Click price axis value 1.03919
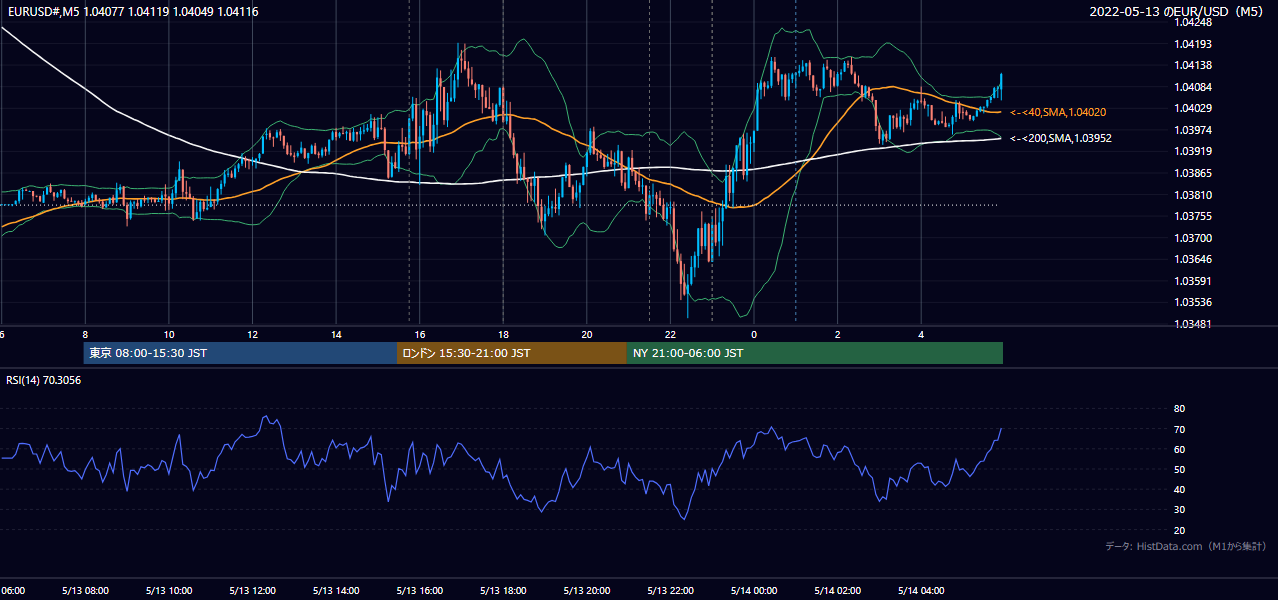 [1192, 151]
